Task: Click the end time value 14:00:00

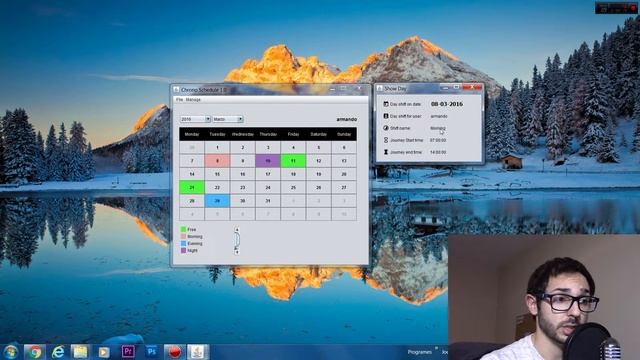Action: (x=438, y=152)
